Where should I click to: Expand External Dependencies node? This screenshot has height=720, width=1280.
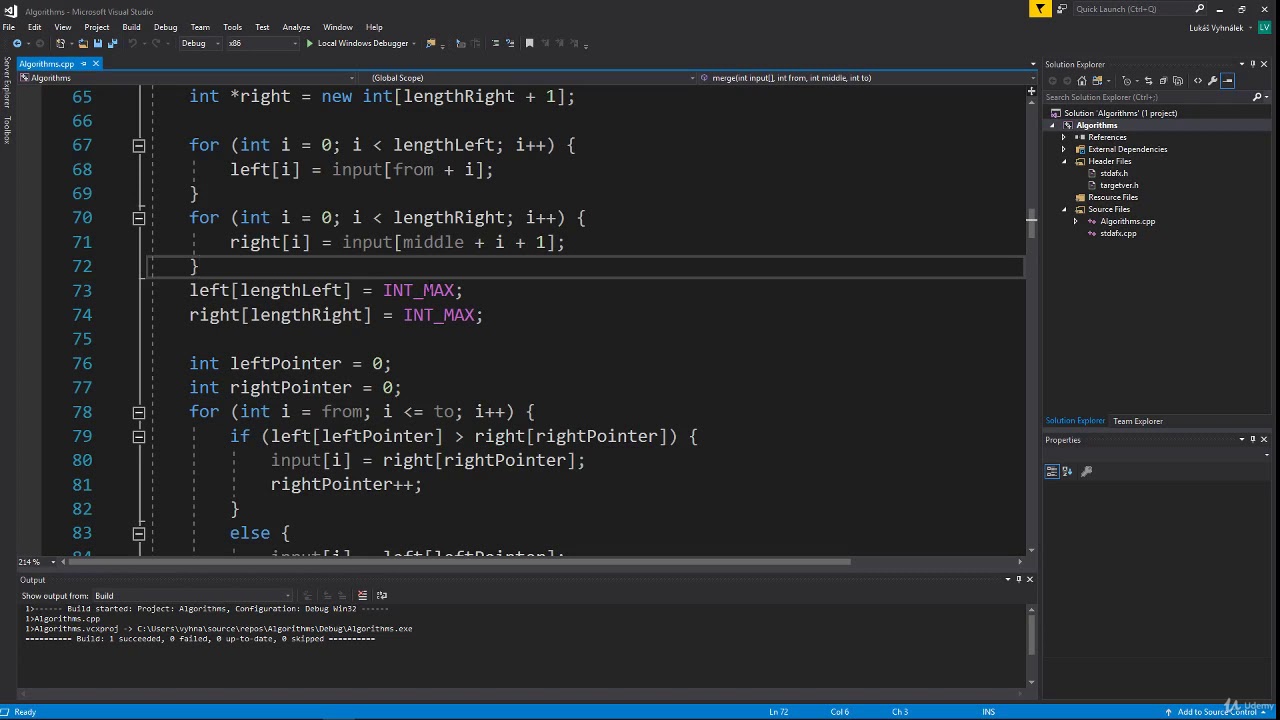[1064, 149]
